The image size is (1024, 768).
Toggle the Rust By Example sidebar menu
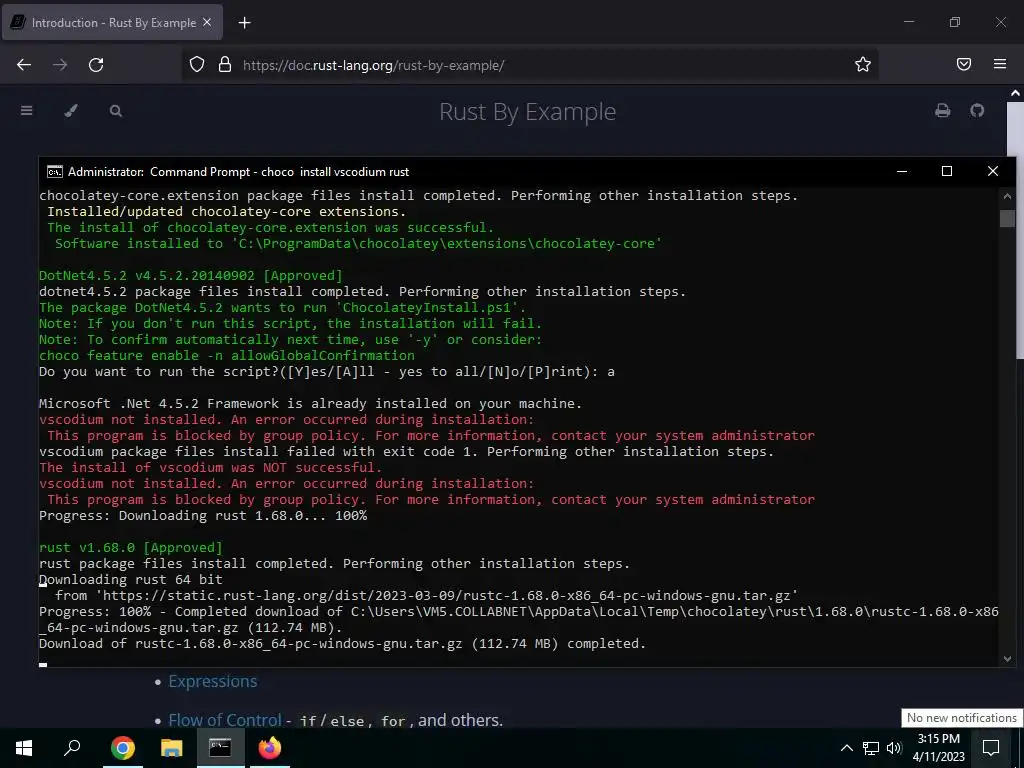pos(27,110)
